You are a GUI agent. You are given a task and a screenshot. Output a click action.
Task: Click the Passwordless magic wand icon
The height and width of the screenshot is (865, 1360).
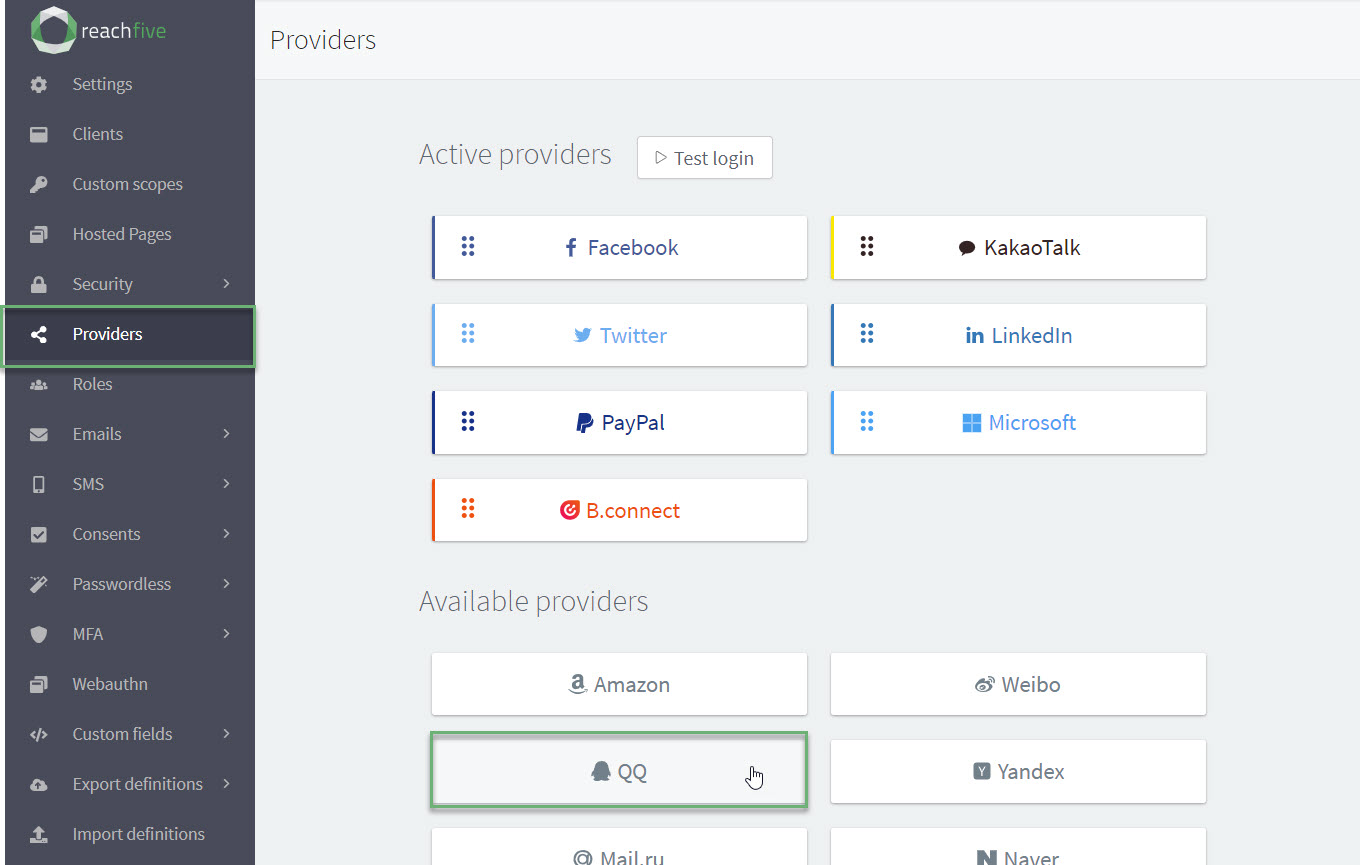[x=39, y=584]
